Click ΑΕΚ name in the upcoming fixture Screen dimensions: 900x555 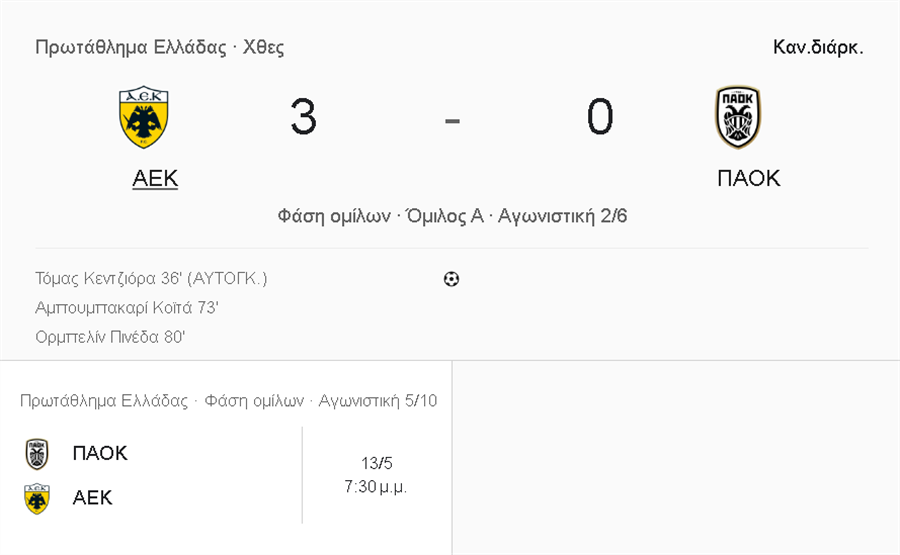pos(93,498)
